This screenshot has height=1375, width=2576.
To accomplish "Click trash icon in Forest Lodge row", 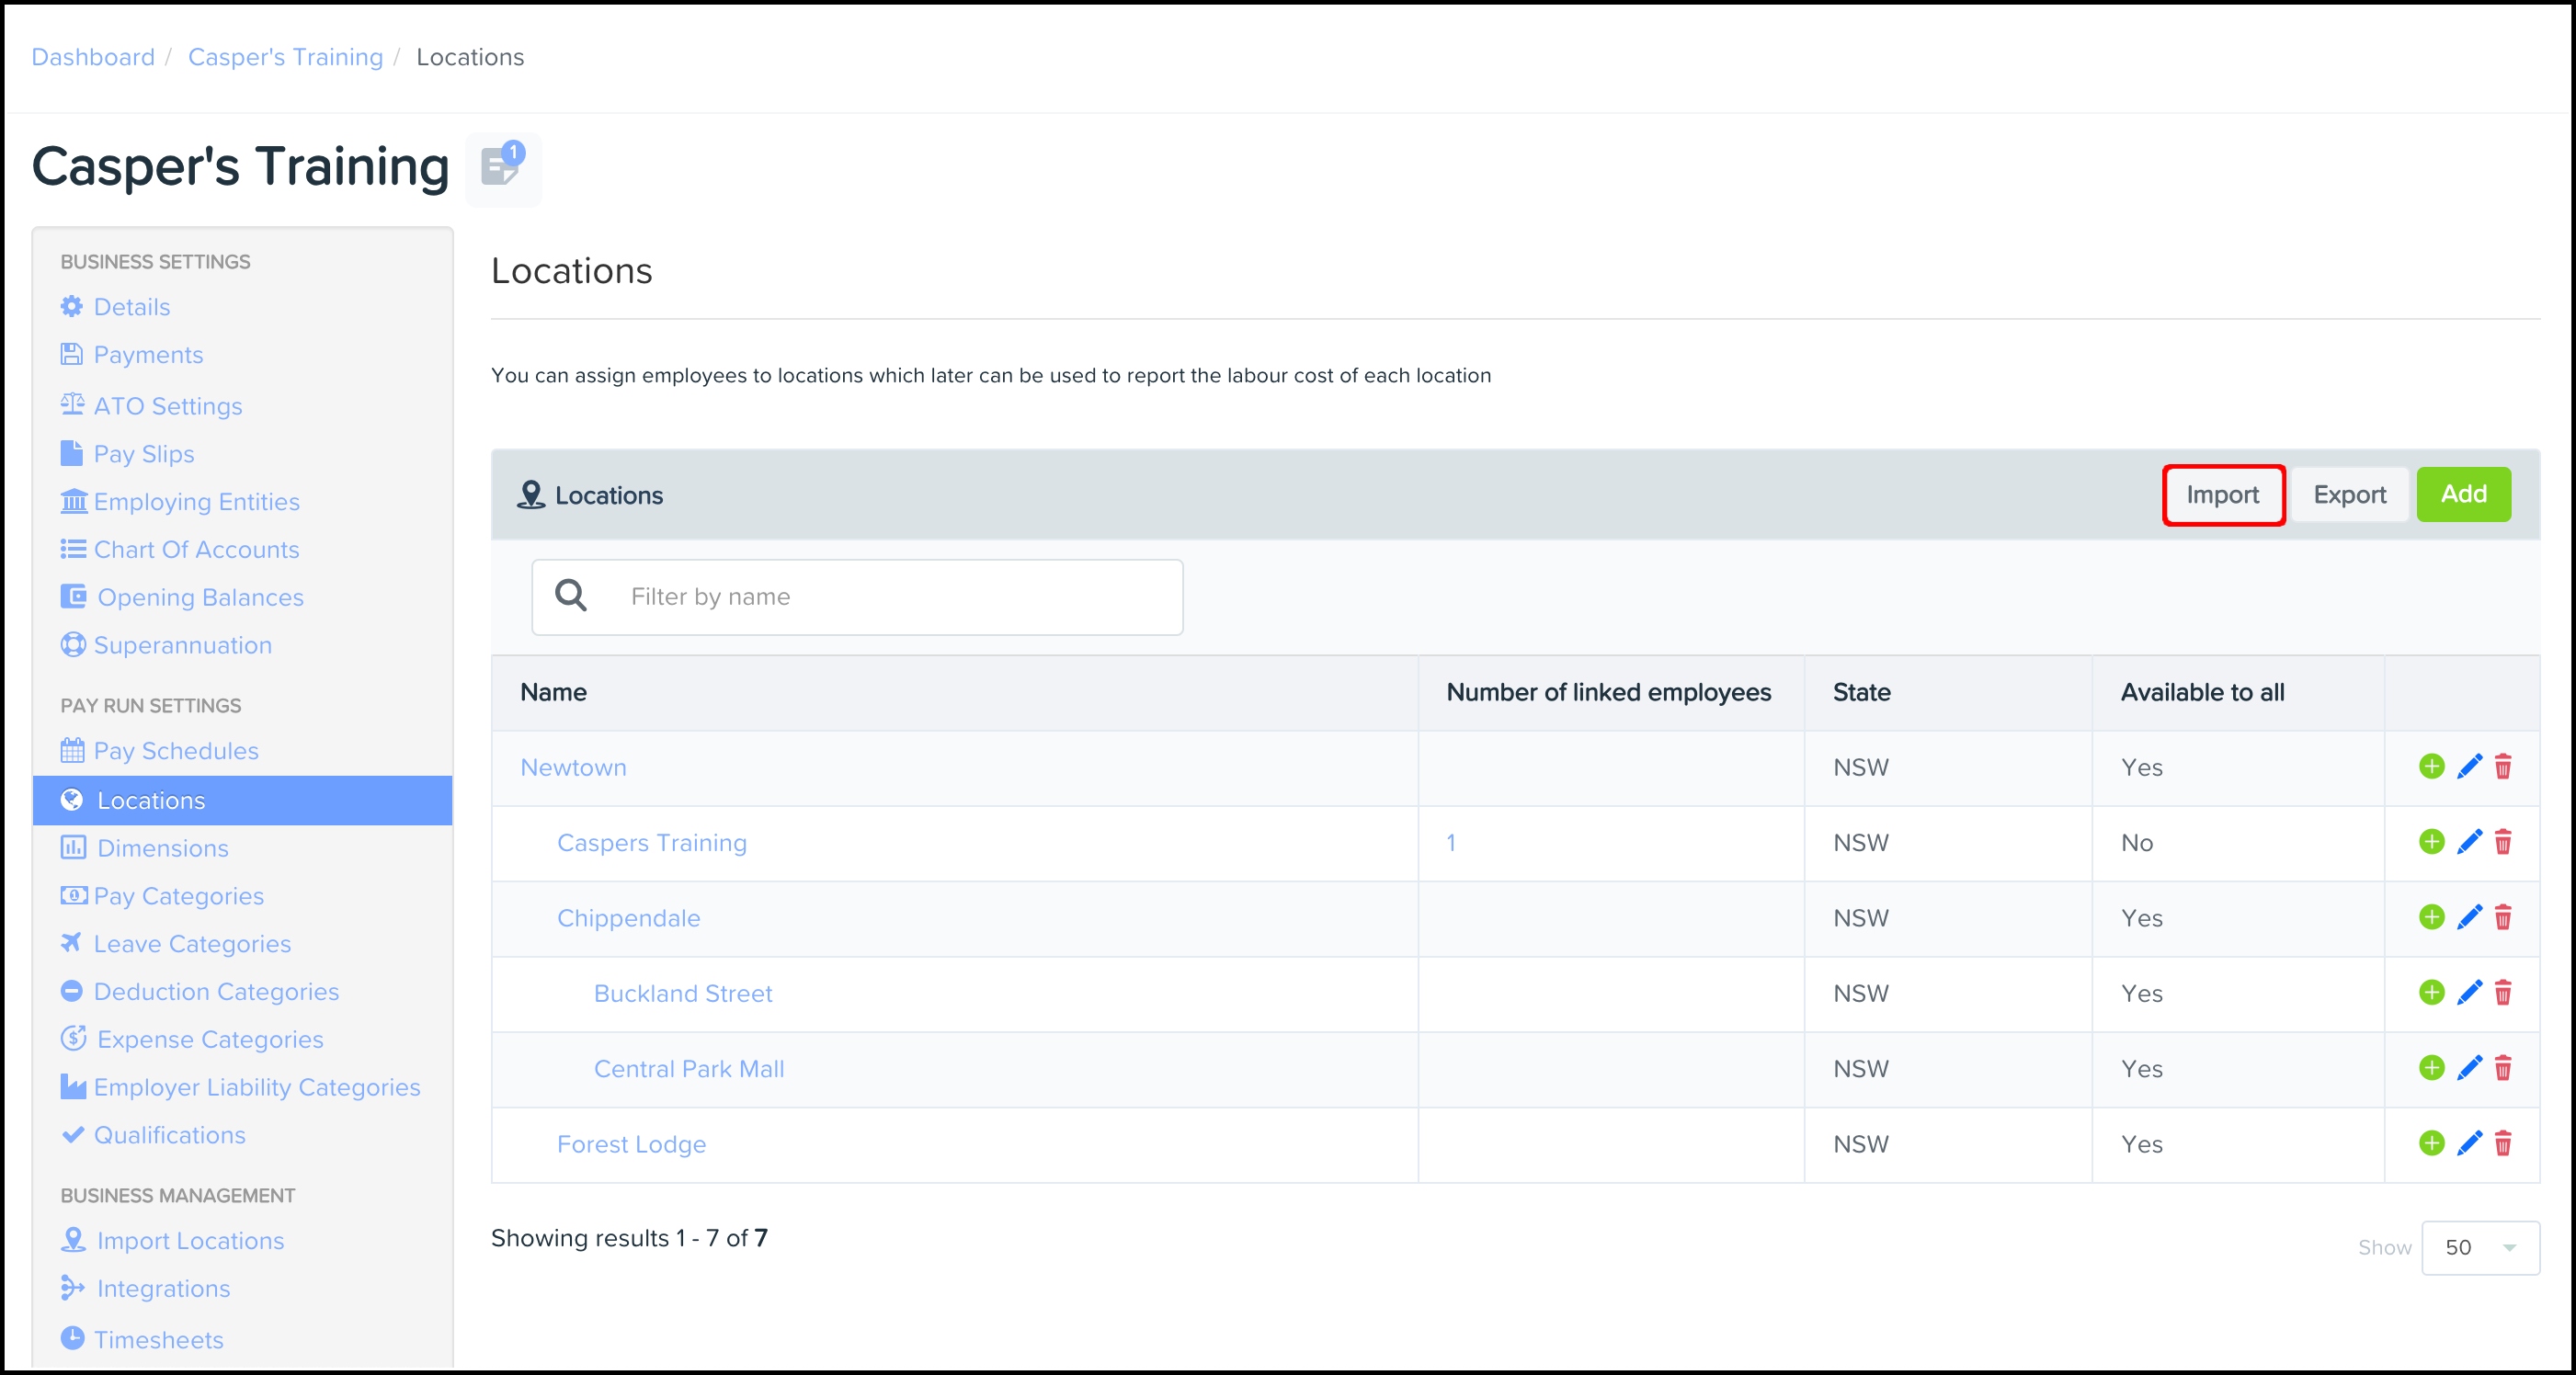I will (x=2503, y=1143).
